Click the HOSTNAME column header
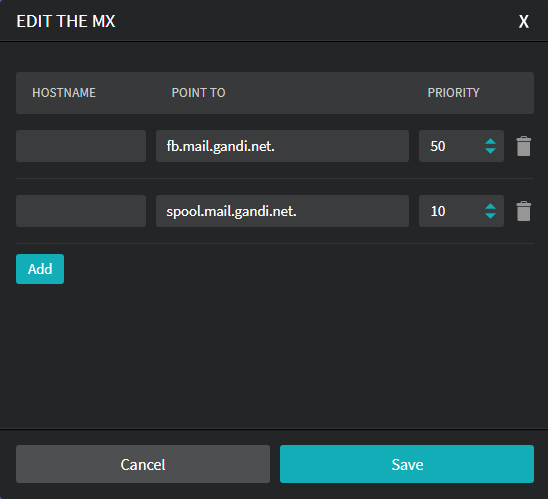Viewport: 548px width, 499px height. coord(64,93)
